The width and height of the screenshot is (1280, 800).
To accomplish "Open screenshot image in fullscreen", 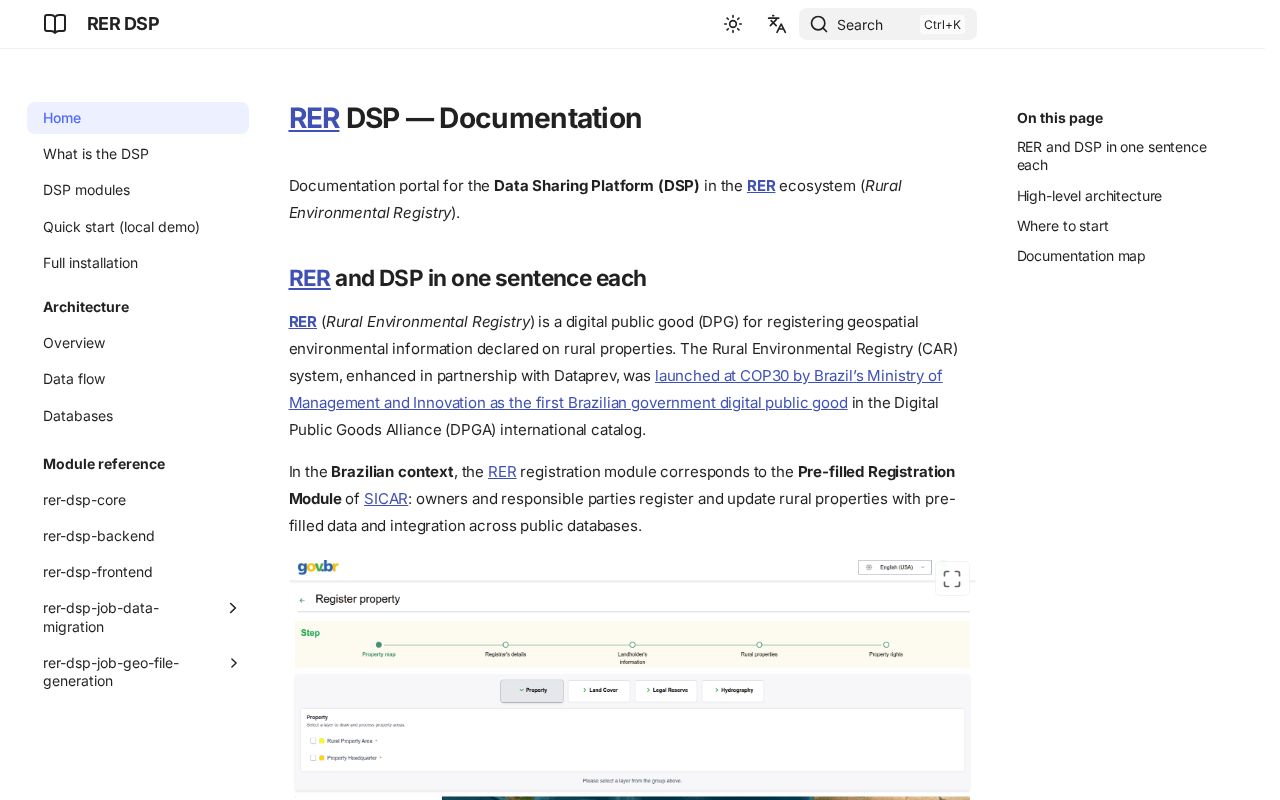I will coord(952,579).
